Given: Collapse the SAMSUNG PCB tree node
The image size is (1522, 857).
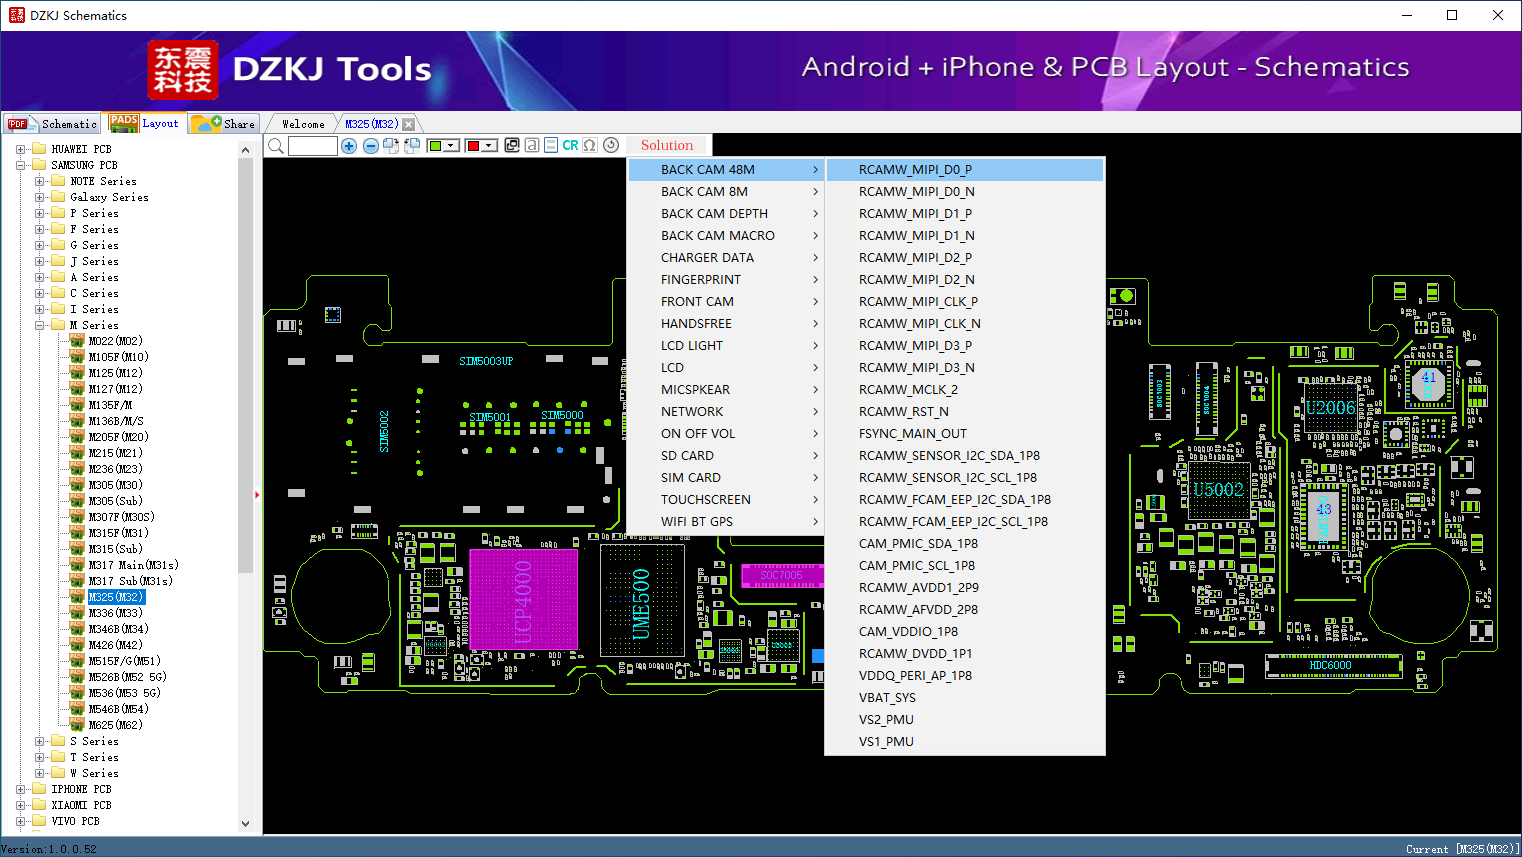Looking at the screenshot, I should (21, 165).
